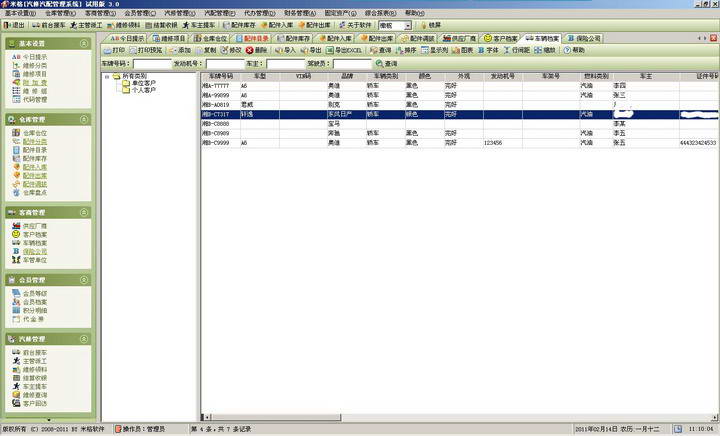Open the 配件调拨 sidebar link
This screenshot has width=720, height=436.
[35, 184]
